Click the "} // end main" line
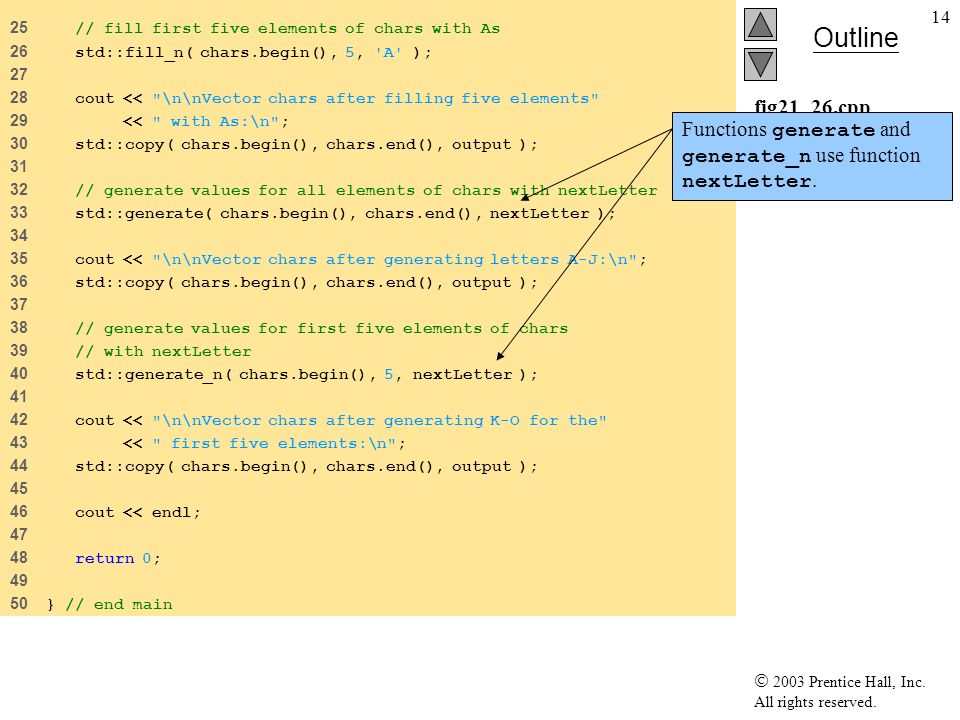Image resolution: width=960 pixels, height=720 pixels. [110, 605]
